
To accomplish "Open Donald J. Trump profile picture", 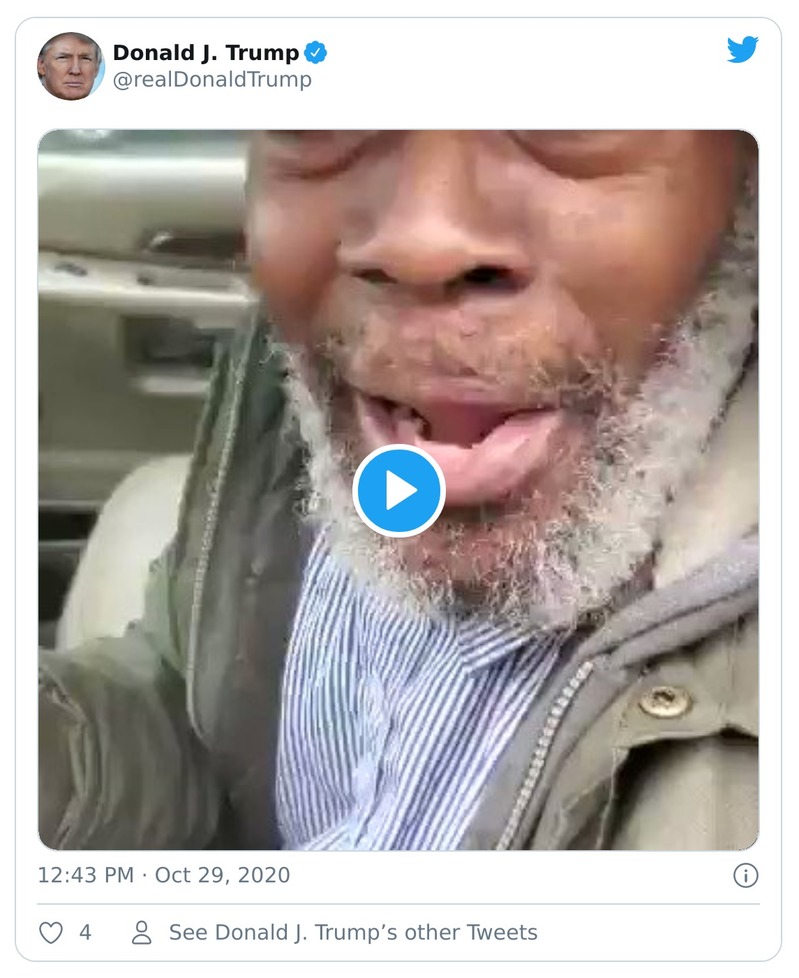I will (70, 66).
